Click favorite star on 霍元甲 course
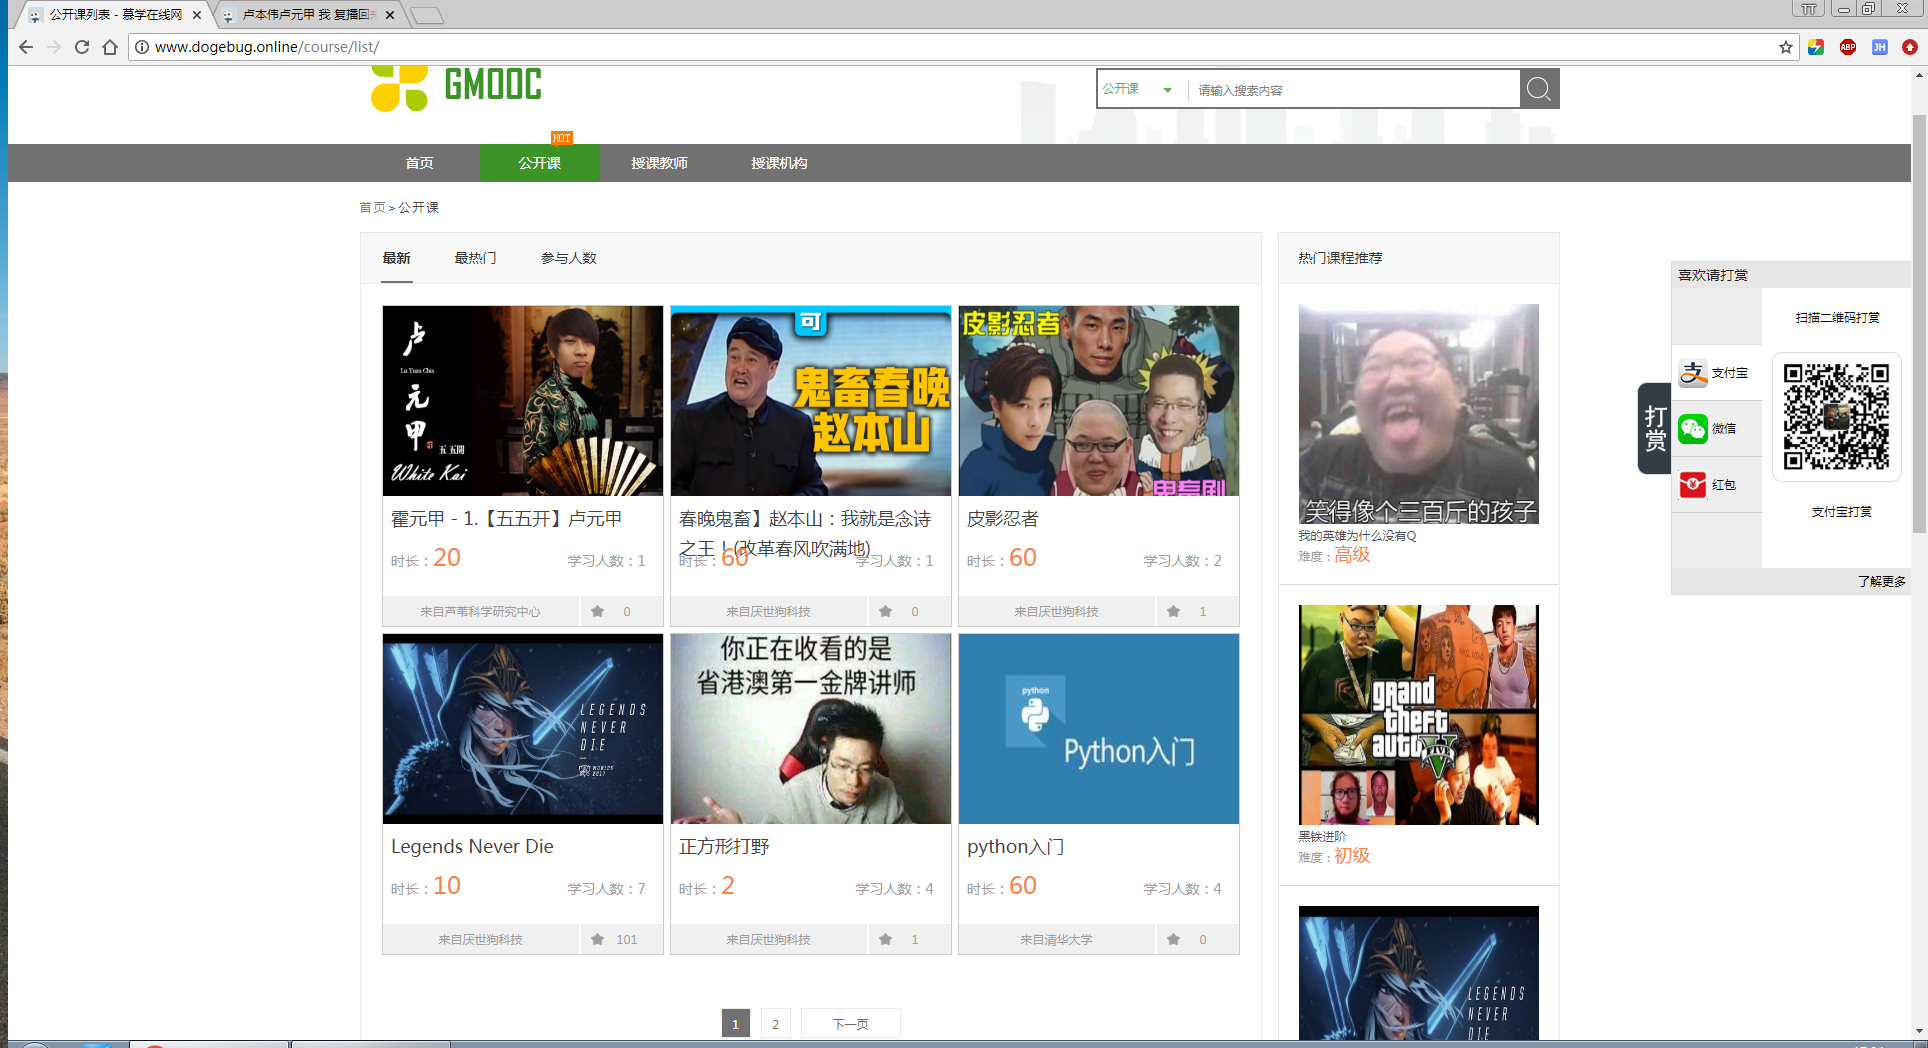This screenshot has width=1928, height=1048. pyautogui.click(x=597, y=611)
